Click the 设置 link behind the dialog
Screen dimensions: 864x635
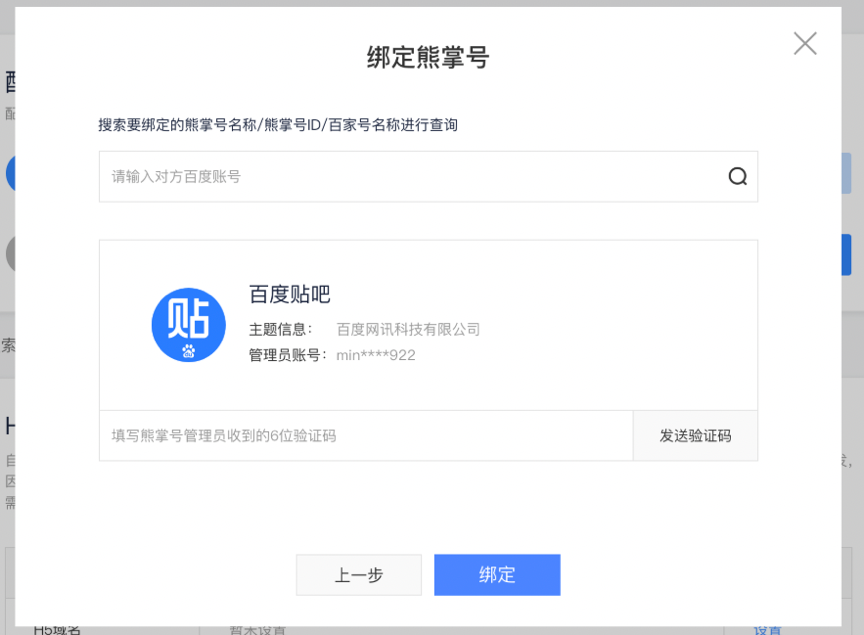(767, 630)
